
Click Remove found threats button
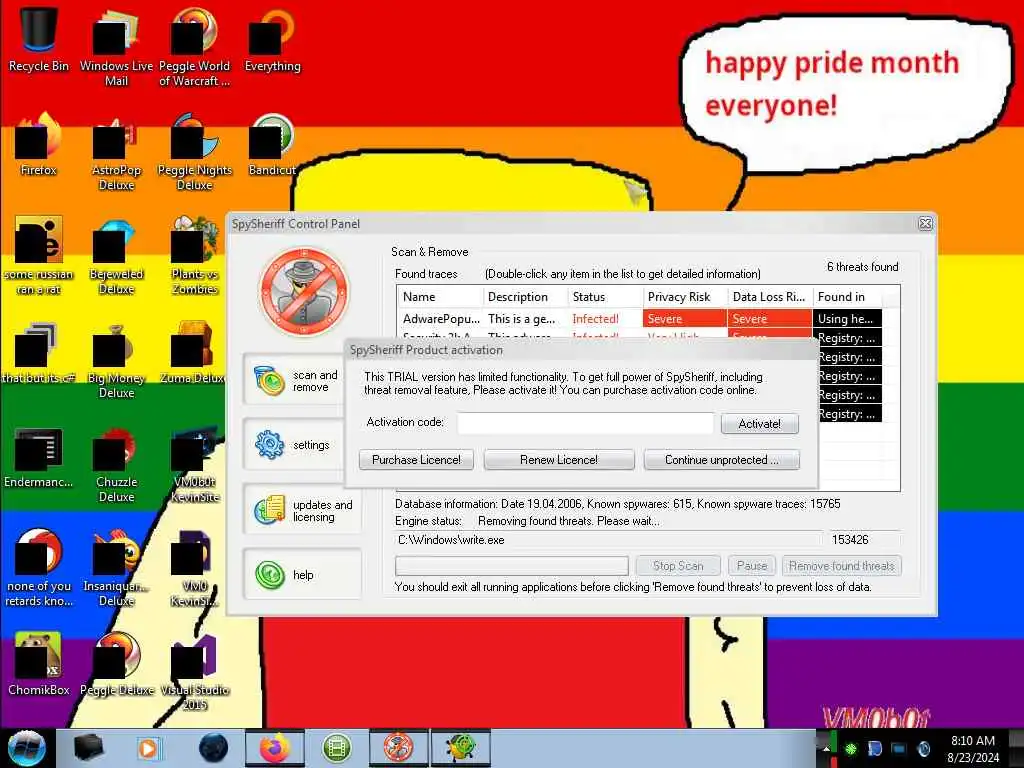841,566
